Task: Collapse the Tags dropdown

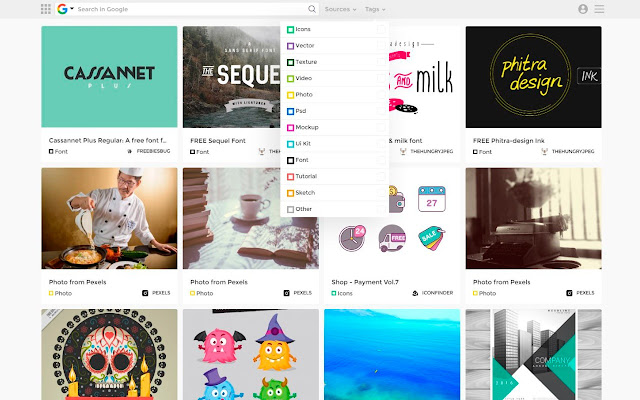Action: [375, 9]
